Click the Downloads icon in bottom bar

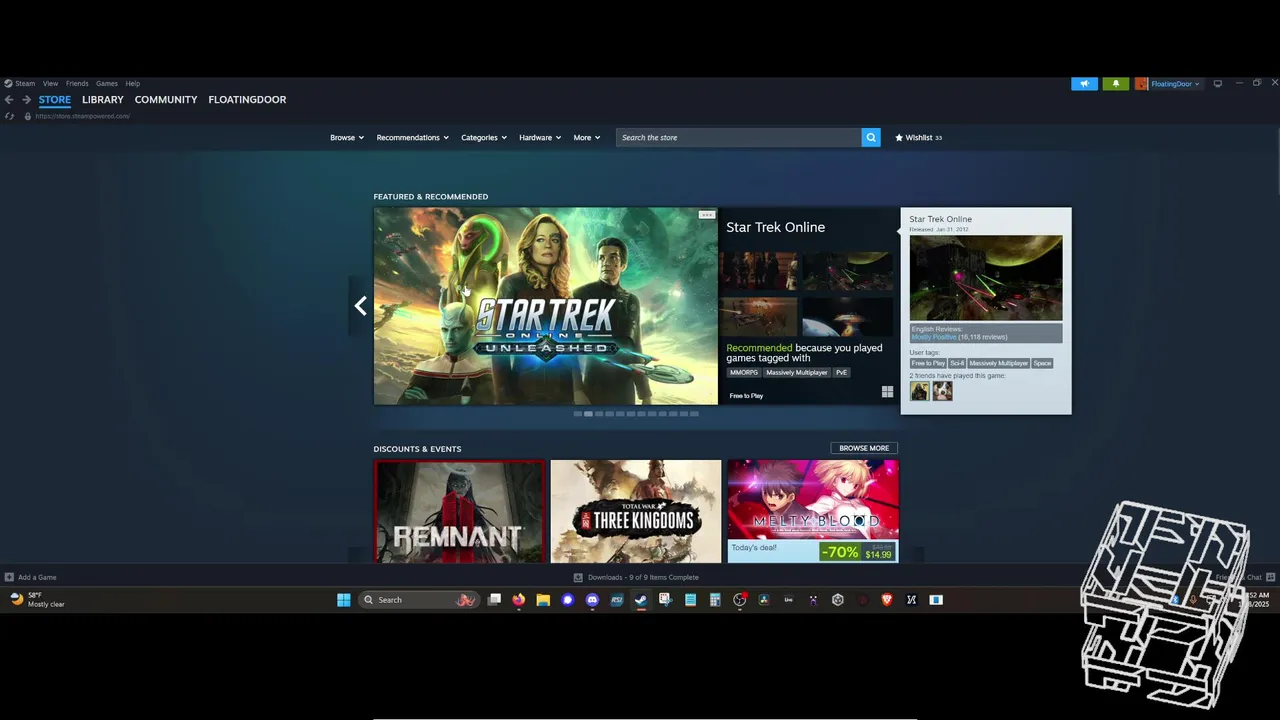(x=578, y=577)
